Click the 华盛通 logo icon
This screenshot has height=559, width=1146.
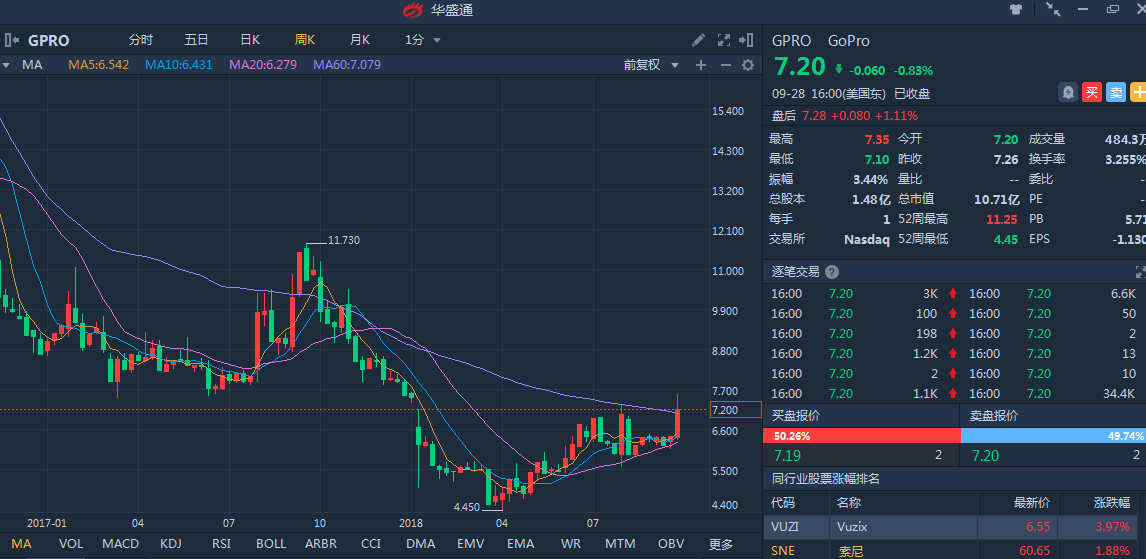pyautogui.click(x=413, y=10)
